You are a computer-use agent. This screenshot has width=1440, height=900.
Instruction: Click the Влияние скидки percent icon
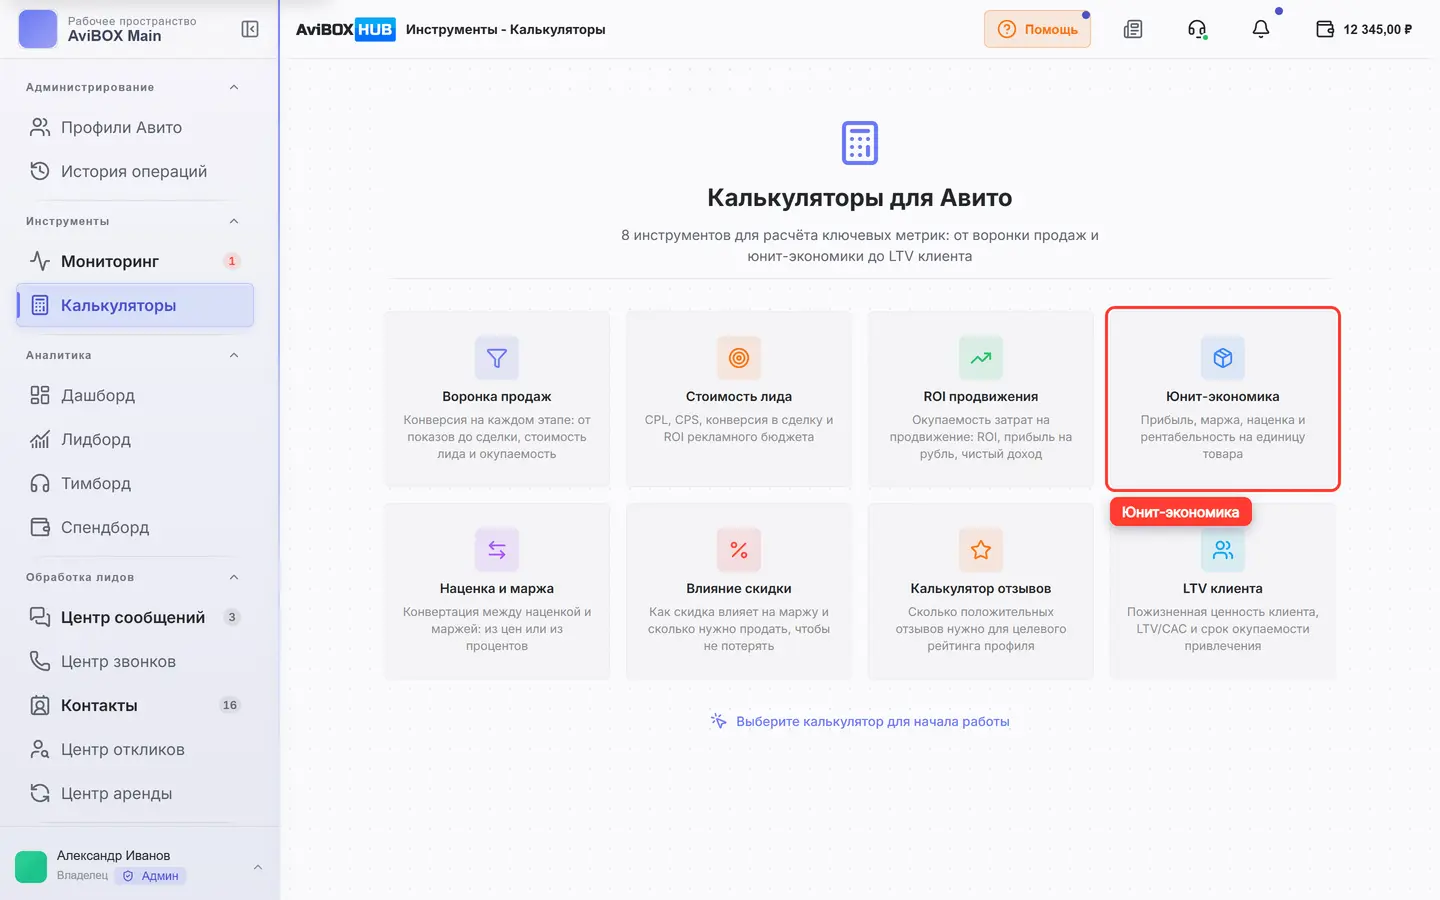[739, 550]
